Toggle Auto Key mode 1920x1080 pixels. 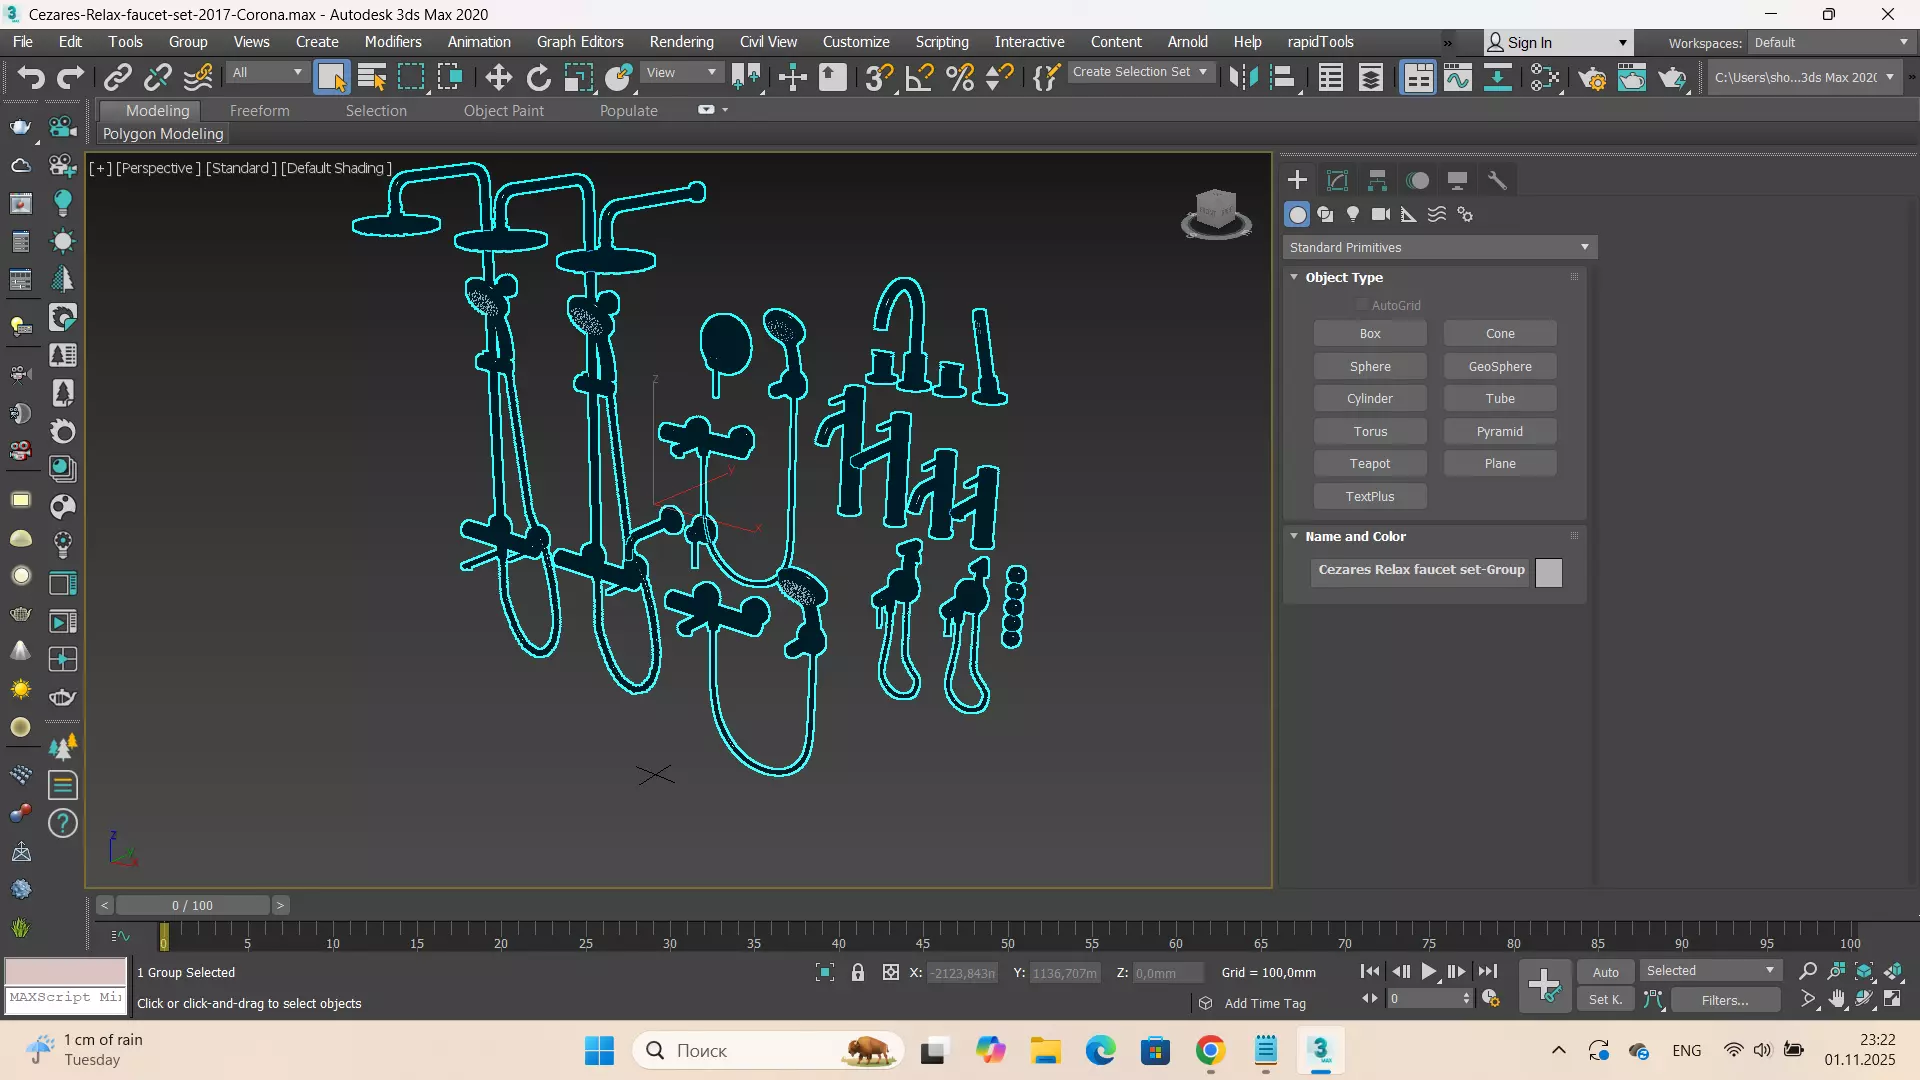(x=1605, y=972)
